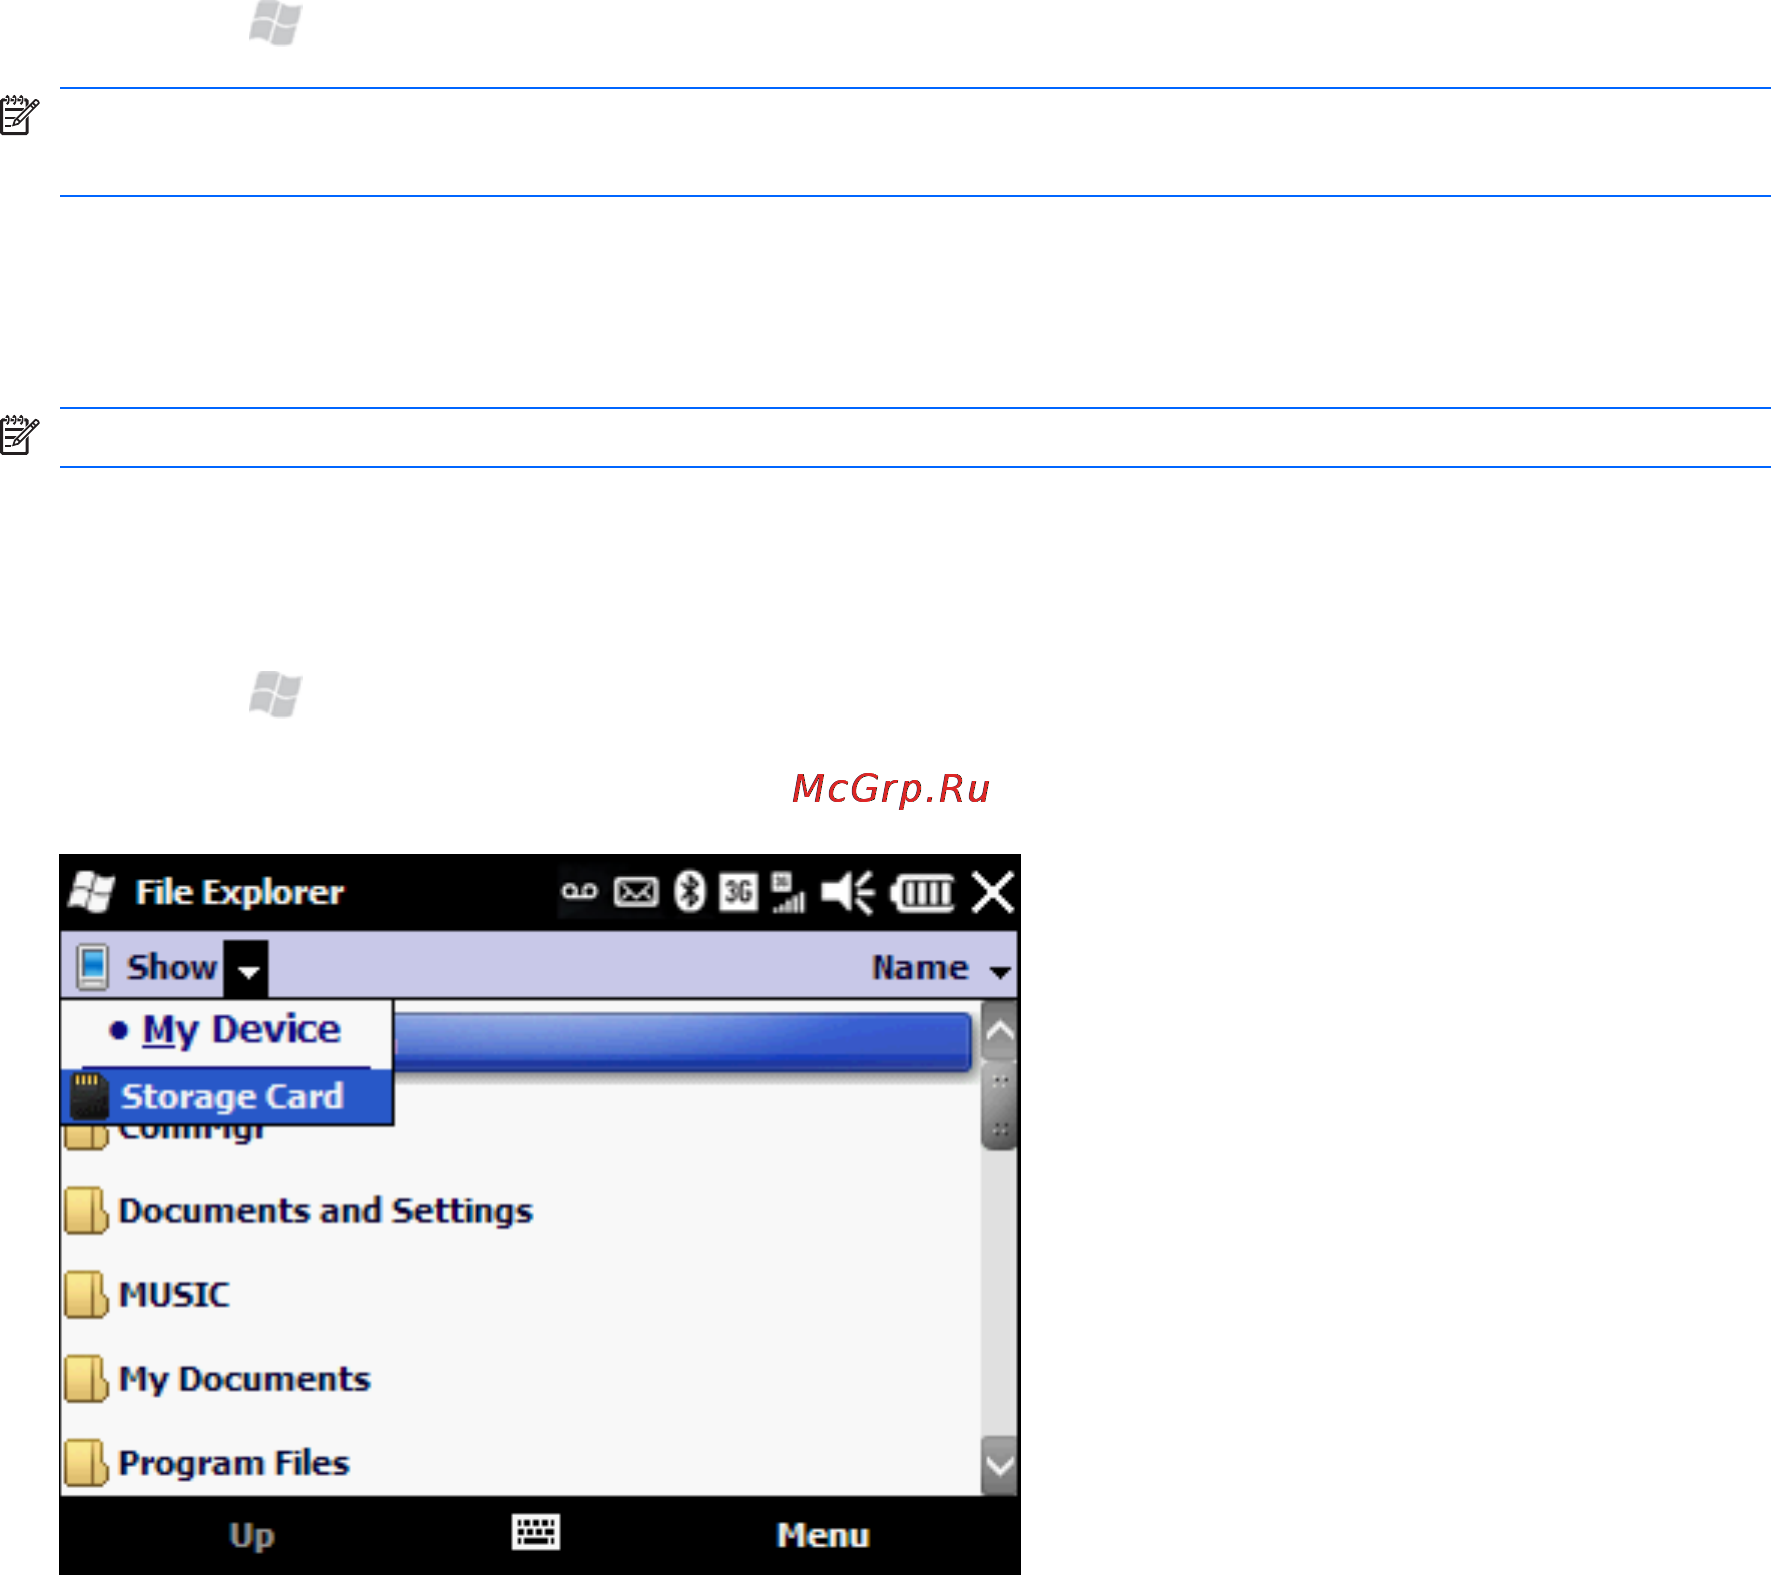Image resolution: width=1771 pixels, height=1575 pixels.
Task: Tap the battery level icon
Action: click(x=923, y=892)
